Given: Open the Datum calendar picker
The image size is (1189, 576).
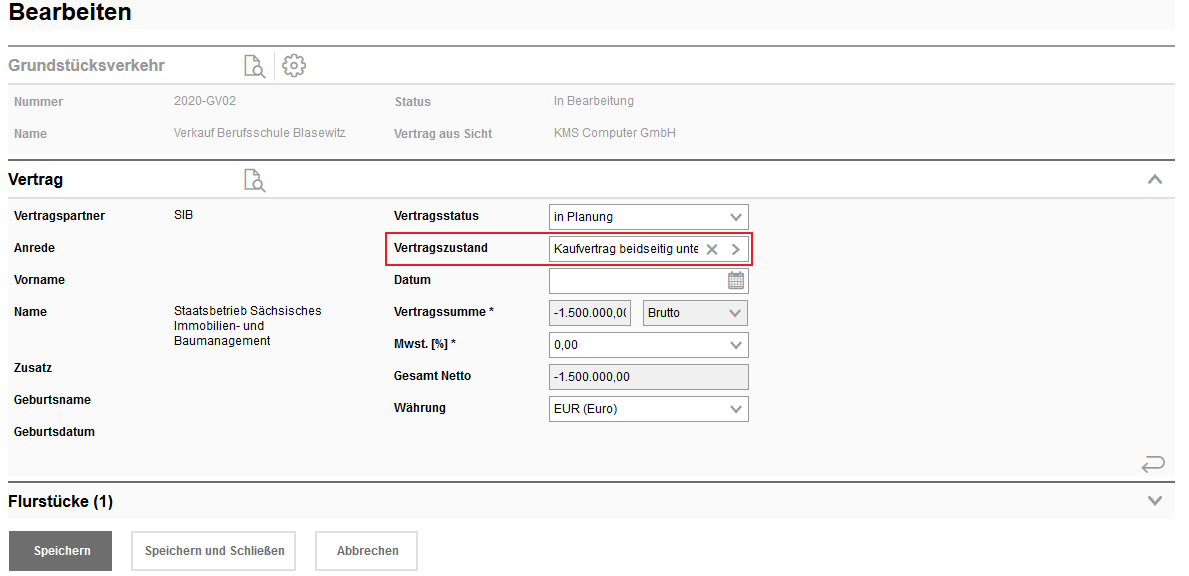Looking at the screenshot, I should coord(736,281).
